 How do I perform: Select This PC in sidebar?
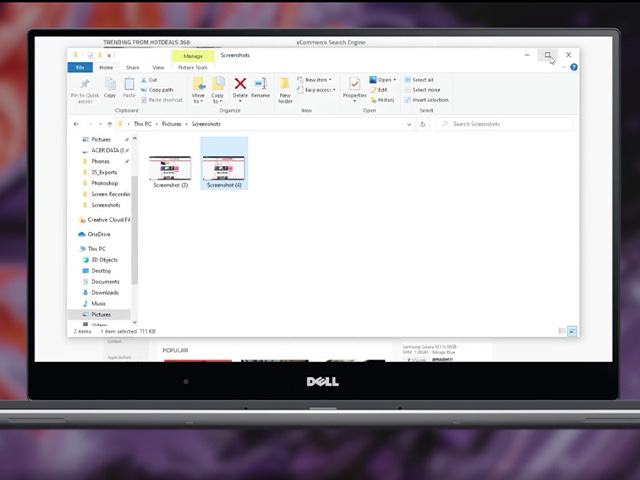pyautogui.click(x=96, y=249)
